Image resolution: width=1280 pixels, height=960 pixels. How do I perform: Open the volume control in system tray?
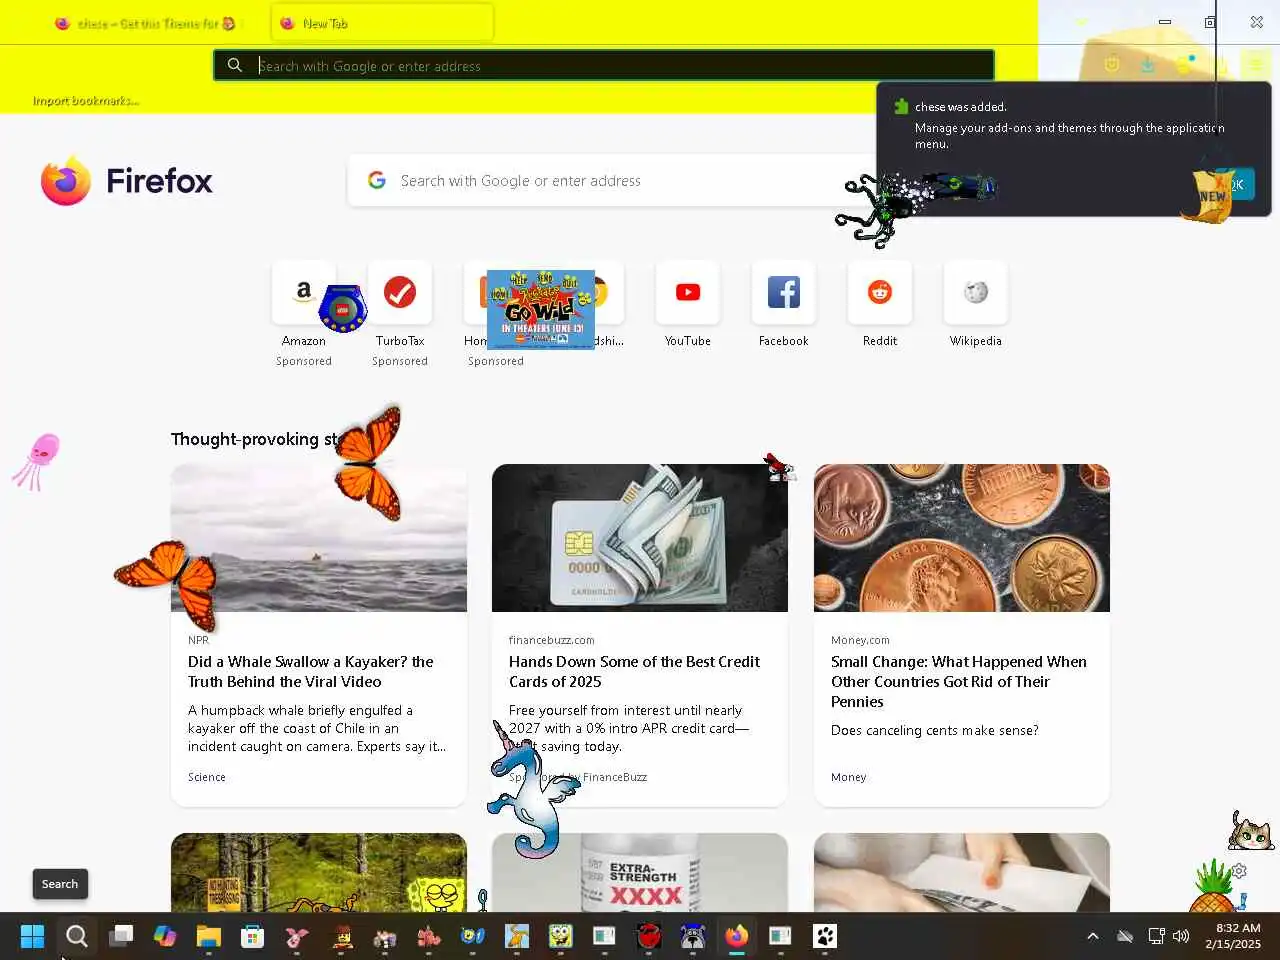1181,936
